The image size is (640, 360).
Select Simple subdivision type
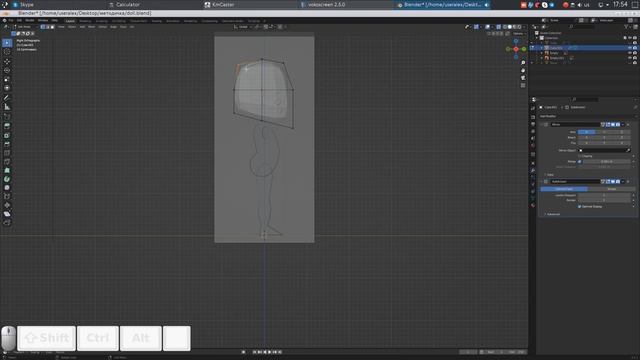[x=611, y=189]
